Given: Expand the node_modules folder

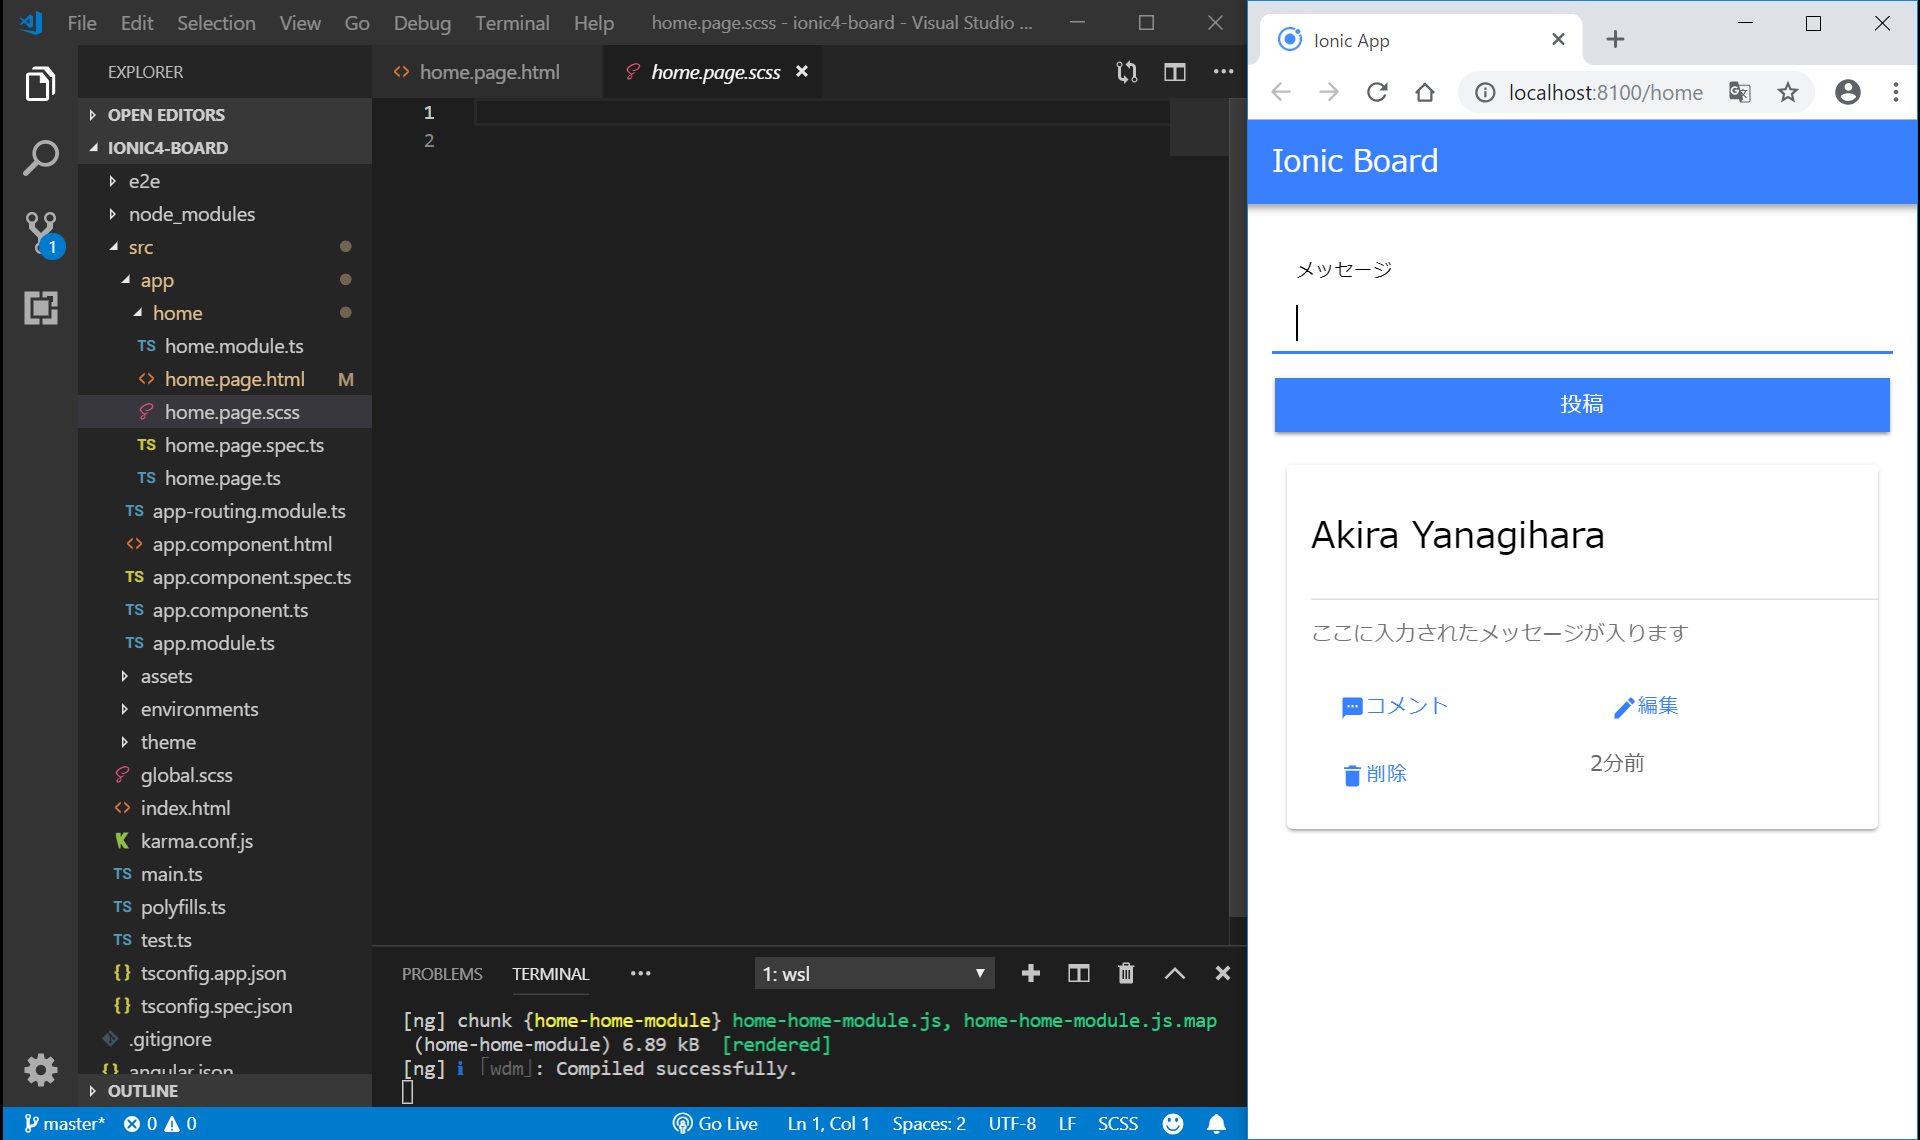Looking at the screenshot, I should [x=191, y=214].
